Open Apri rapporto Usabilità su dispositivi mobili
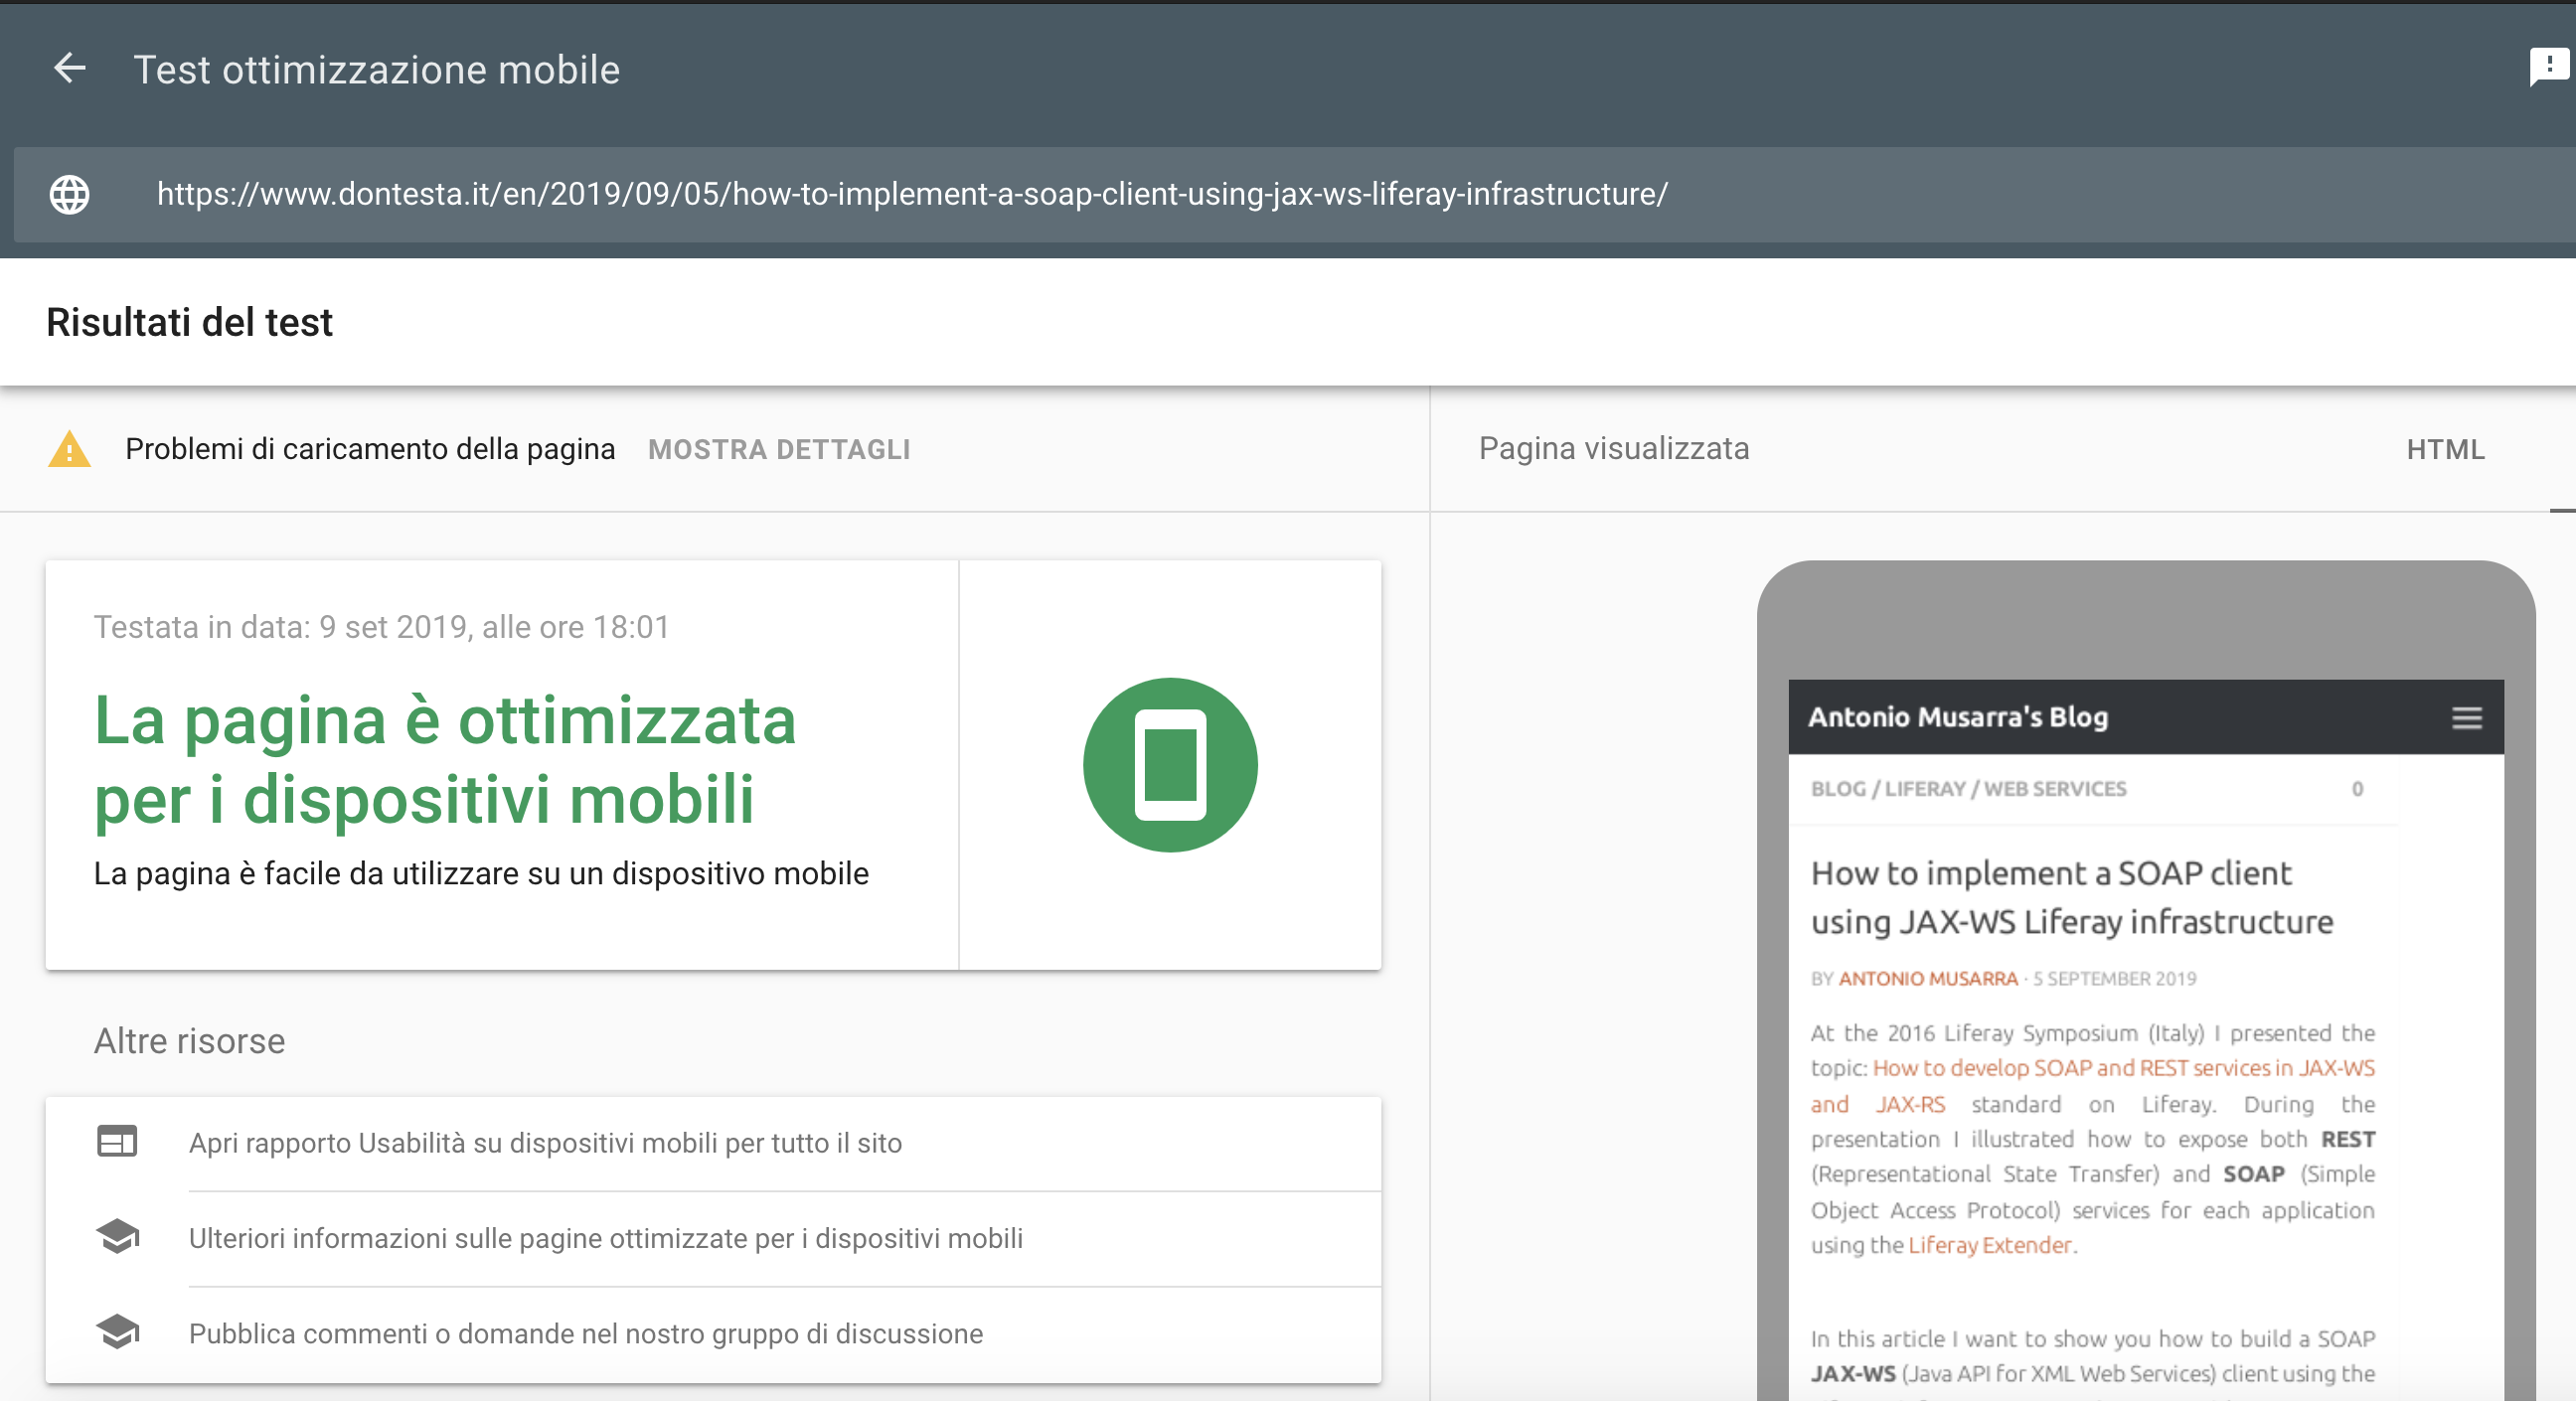Viewport: 2576px width, 1401px height. coord(545,1143)
